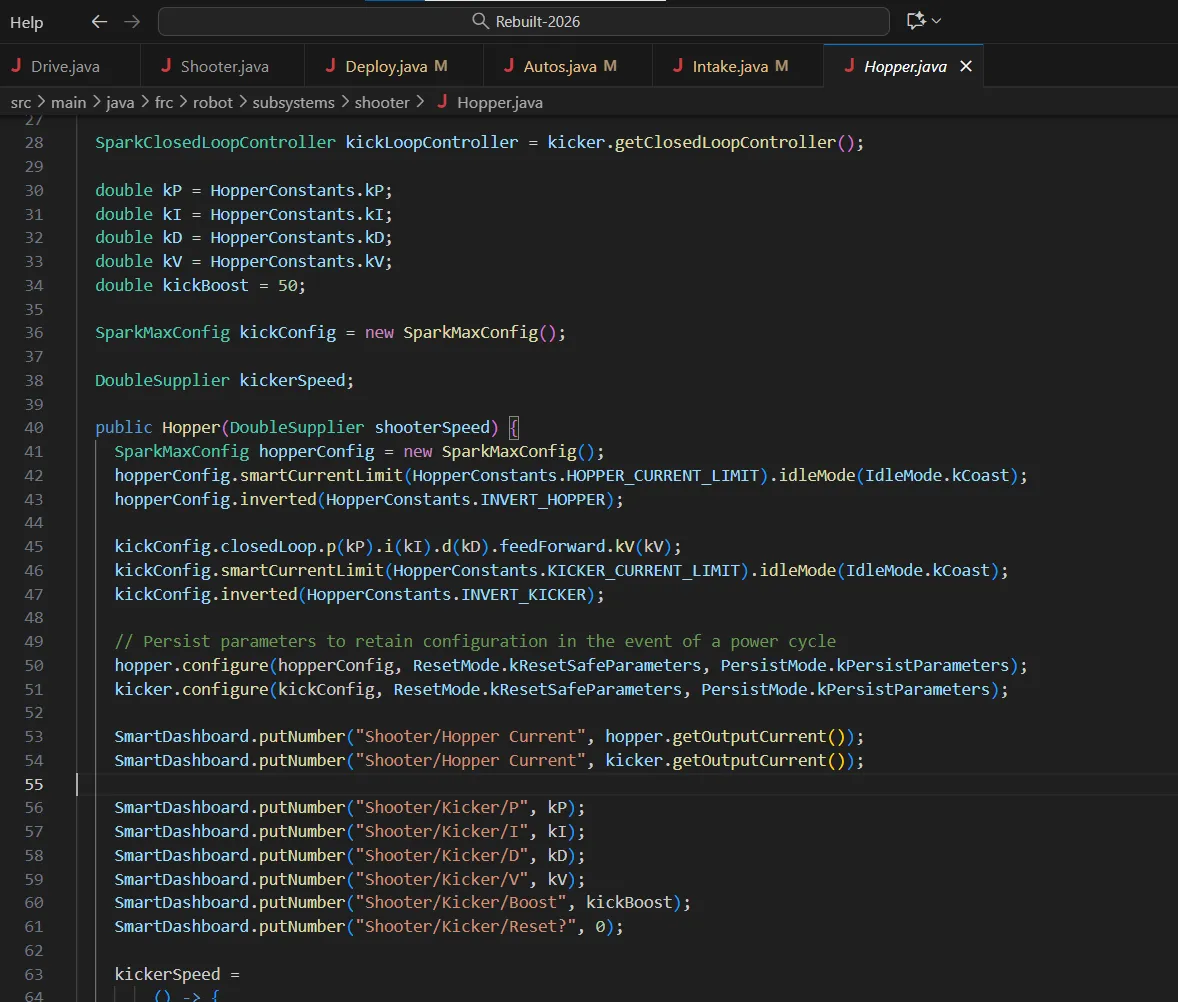Screen dimensions: 1178x1002
Task: Click the shooter breadcrumb
Action: 382,103
